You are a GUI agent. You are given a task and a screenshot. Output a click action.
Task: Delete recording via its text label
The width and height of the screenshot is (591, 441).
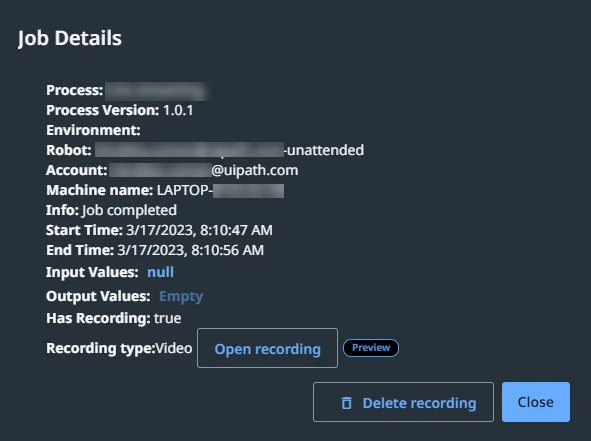click(419, 403)
